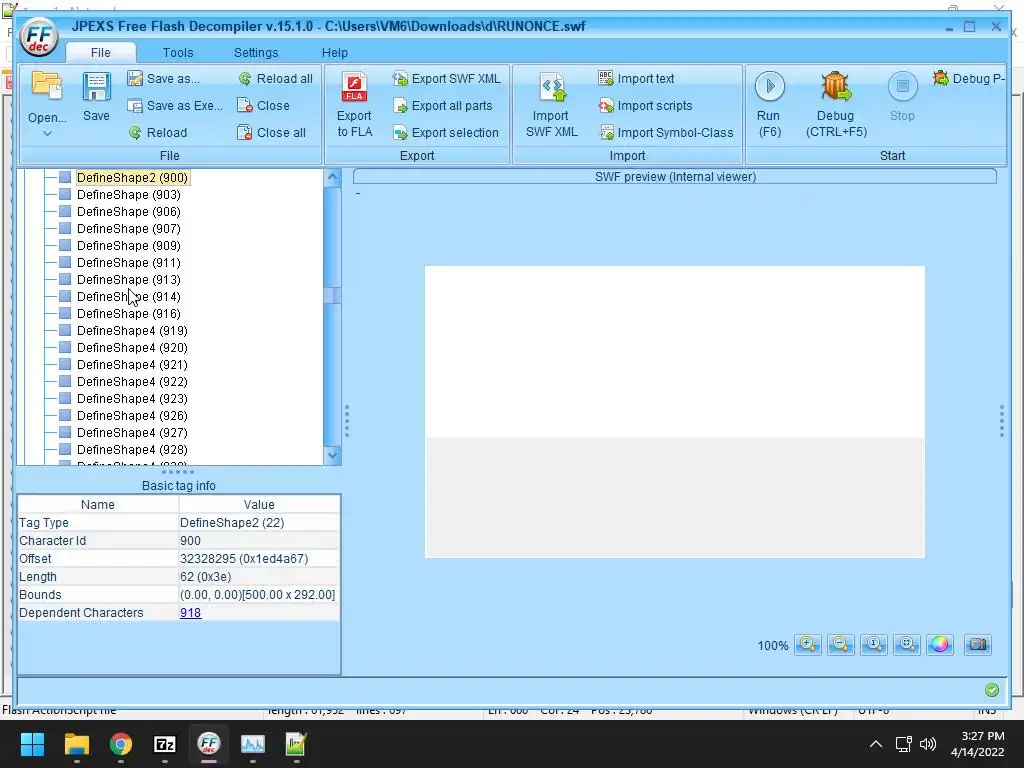Run the SWF with the Run (F6) button
1024x768 pixels.
tap(769, 104)
